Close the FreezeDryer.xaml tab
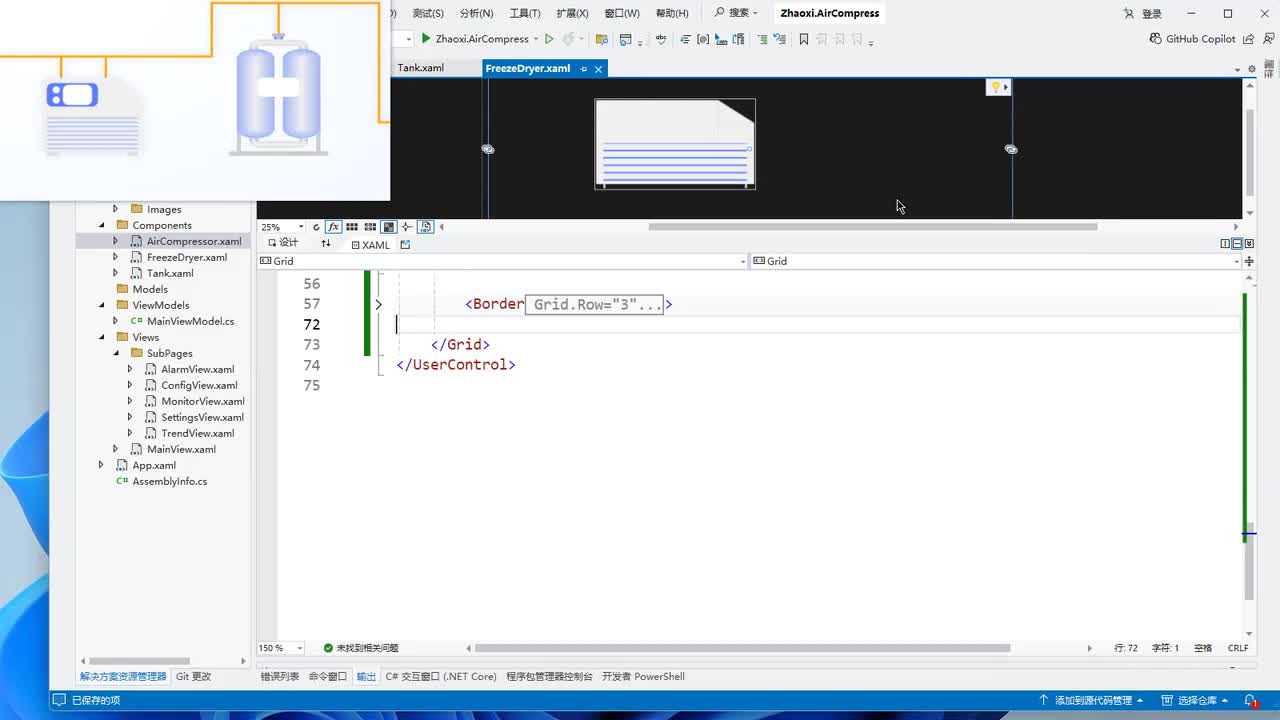The image size is (1280, 720). pyautogui.click(x=599, y=69)
